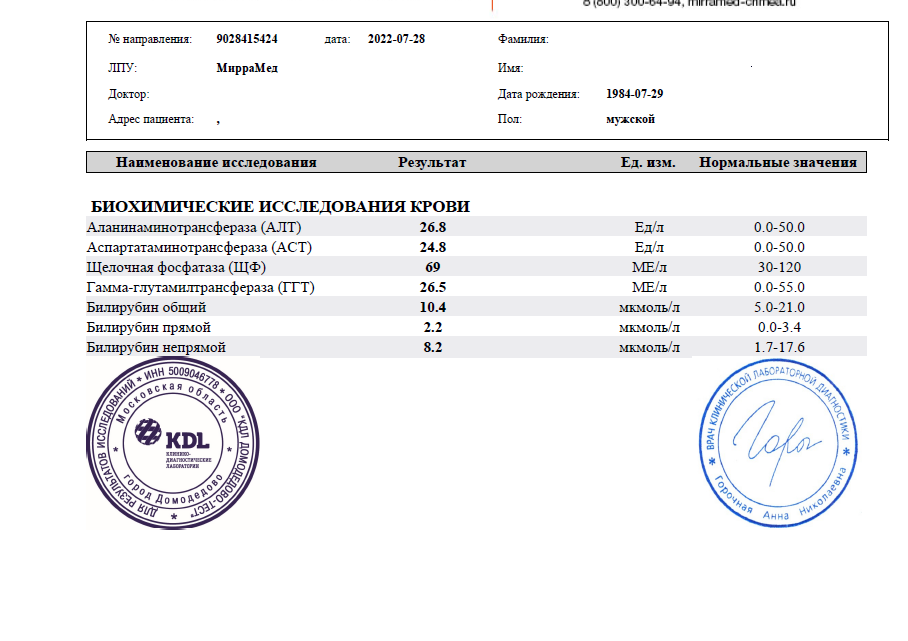
Task: Click the Наименование исследования column header
Action: tap(216, 162)
